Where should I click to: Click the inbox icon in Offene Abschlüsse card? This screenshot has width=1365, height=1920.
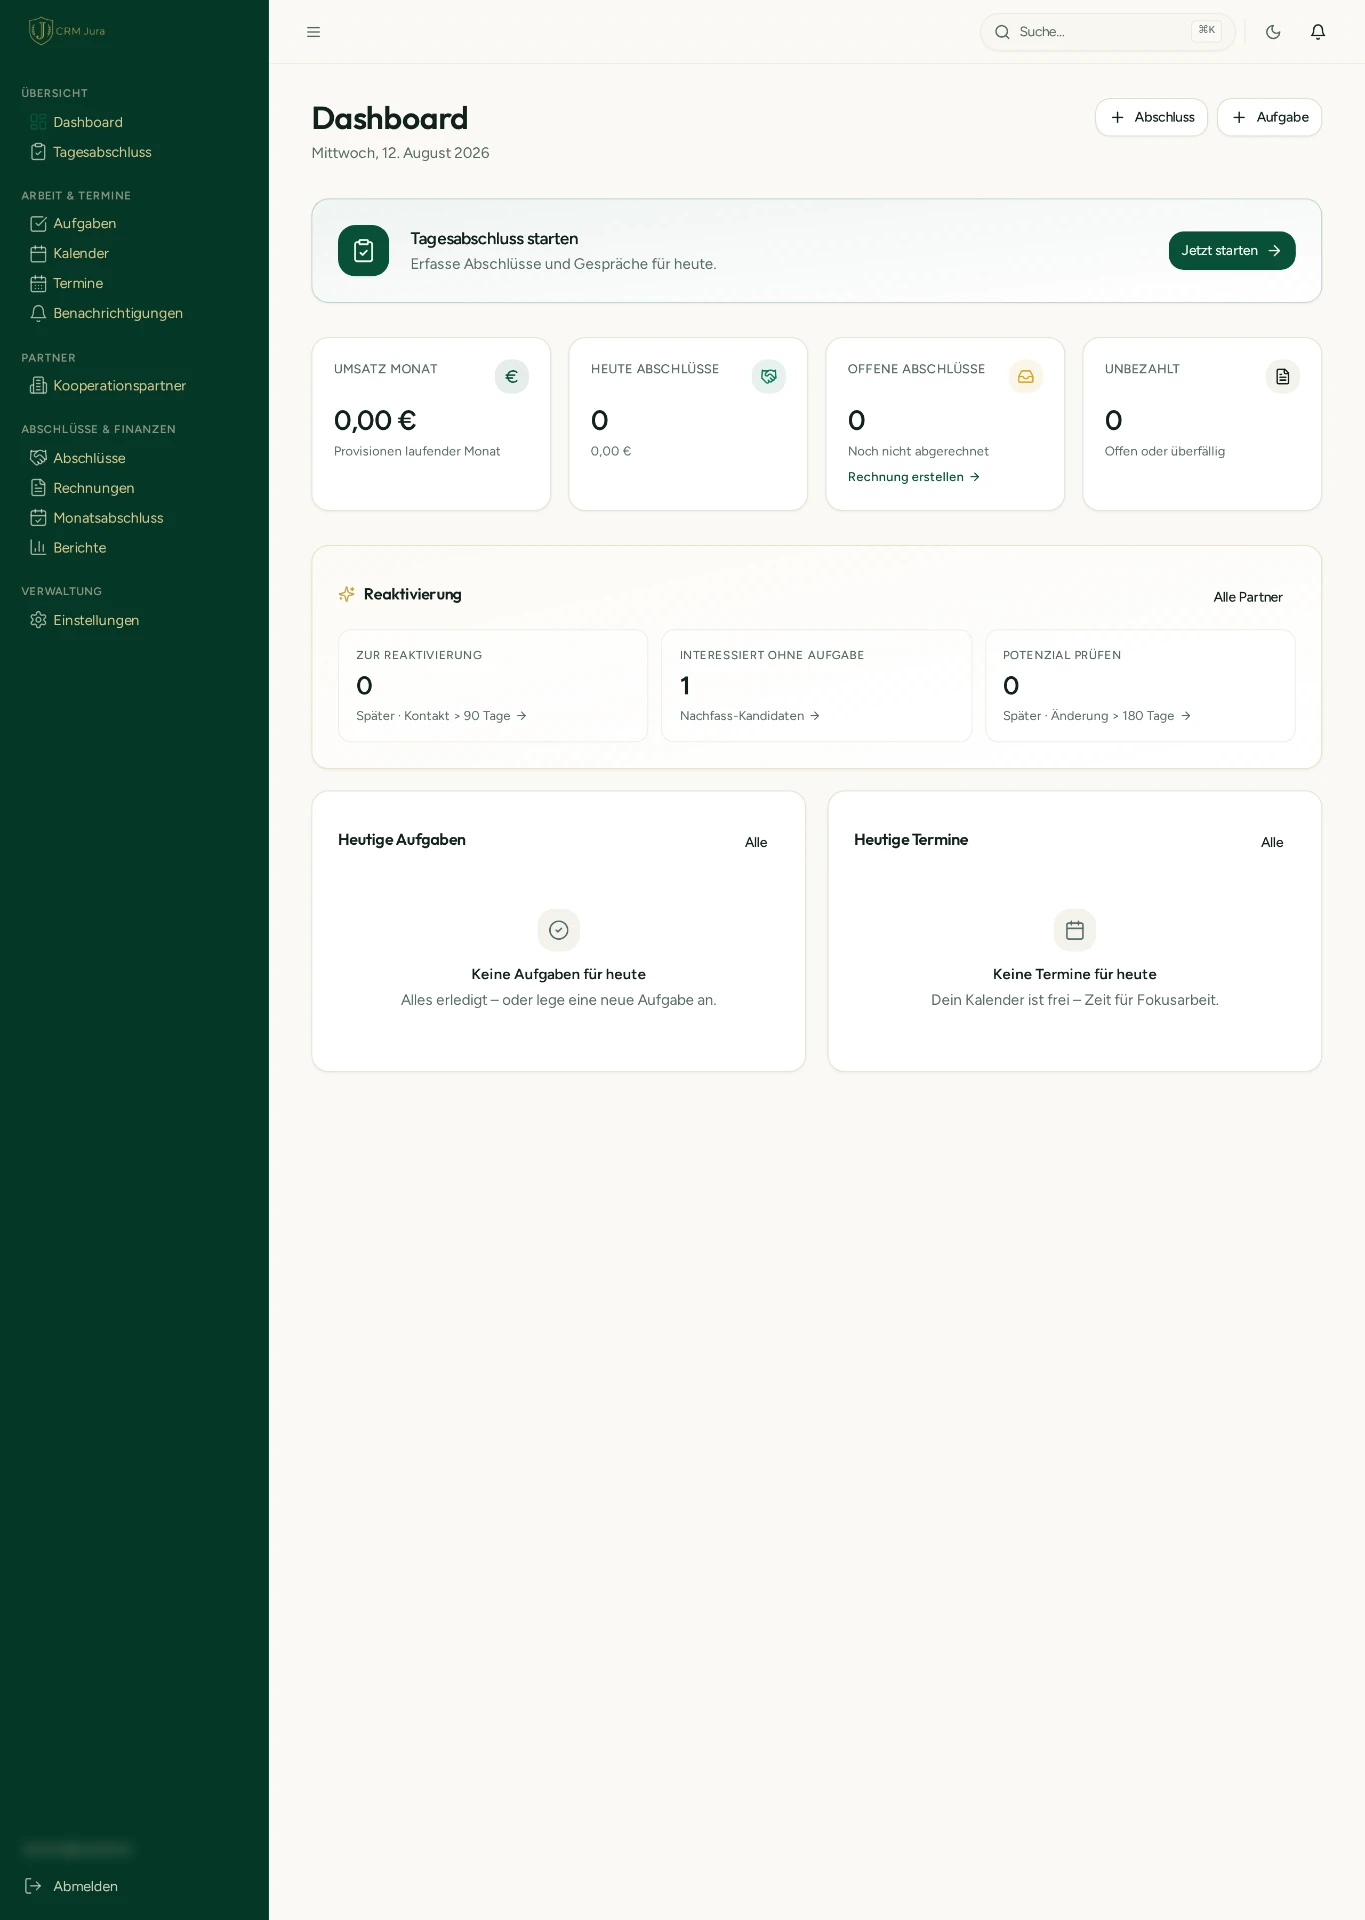1026,377
